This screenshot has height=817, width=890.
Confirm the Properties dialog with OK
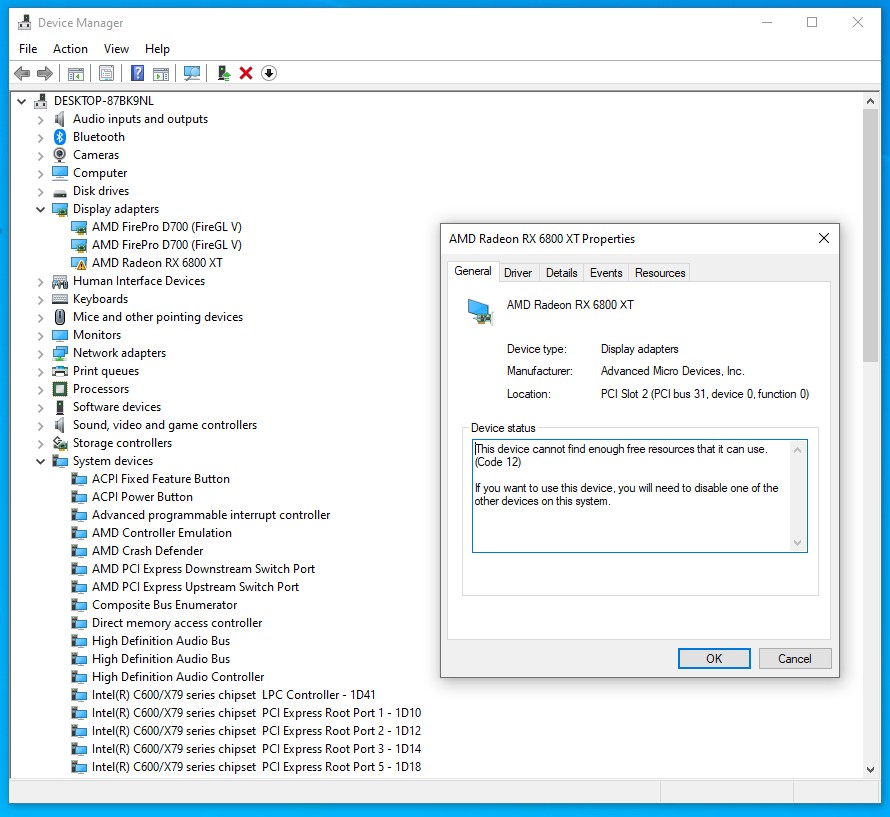(x=714, y=659)
